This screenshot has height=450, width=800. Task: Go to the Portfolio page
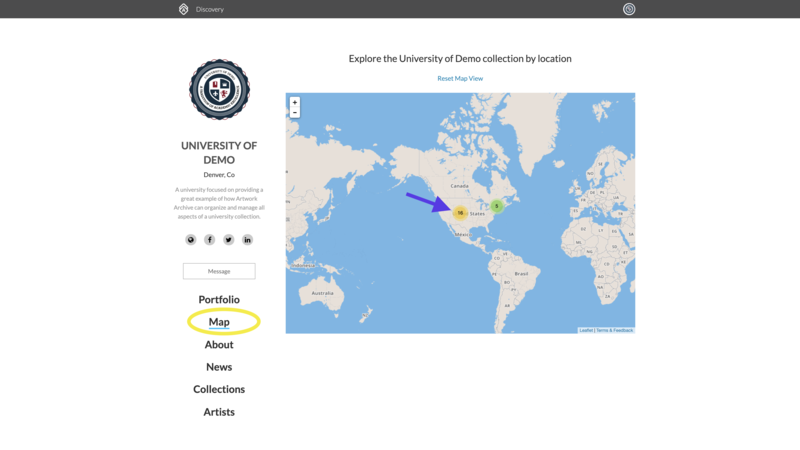tap(219, 300)
